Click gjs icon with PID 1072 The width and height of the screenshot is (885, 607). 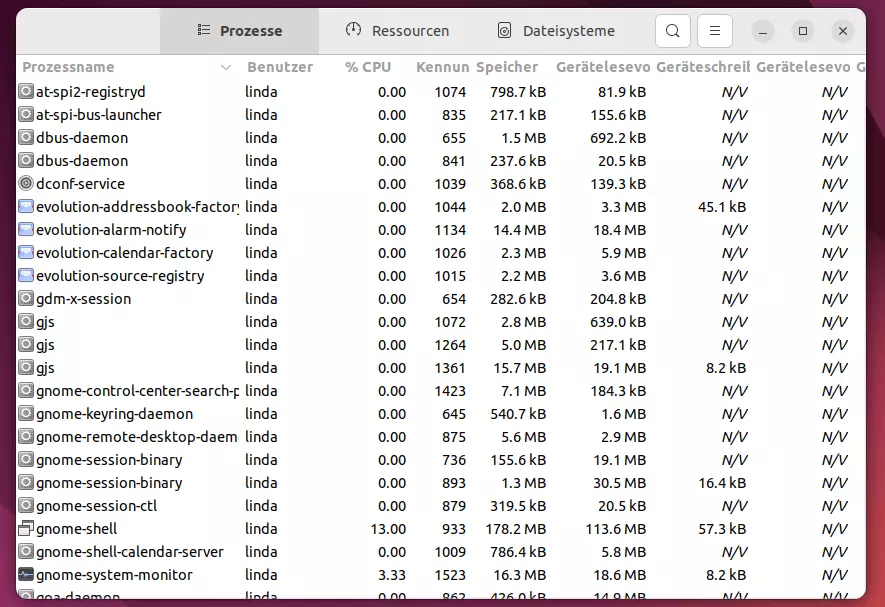pos(26,322)
